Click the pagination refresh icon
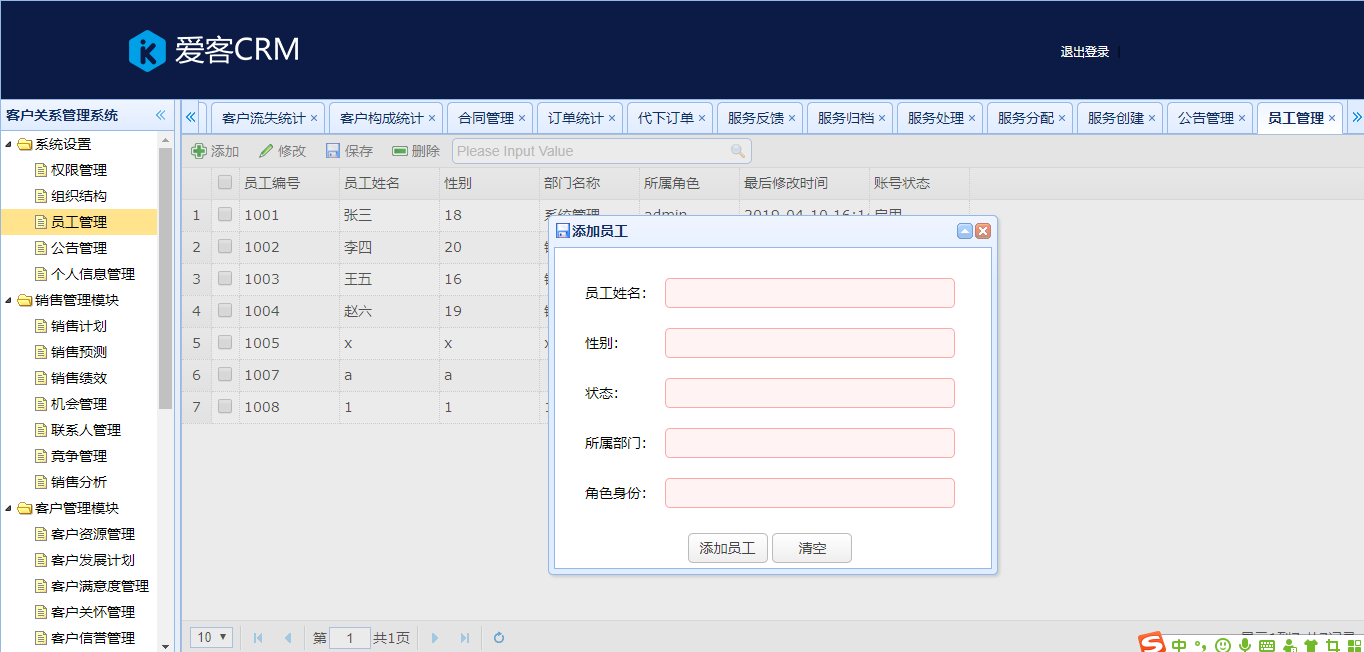 click(x=499, y=638)
